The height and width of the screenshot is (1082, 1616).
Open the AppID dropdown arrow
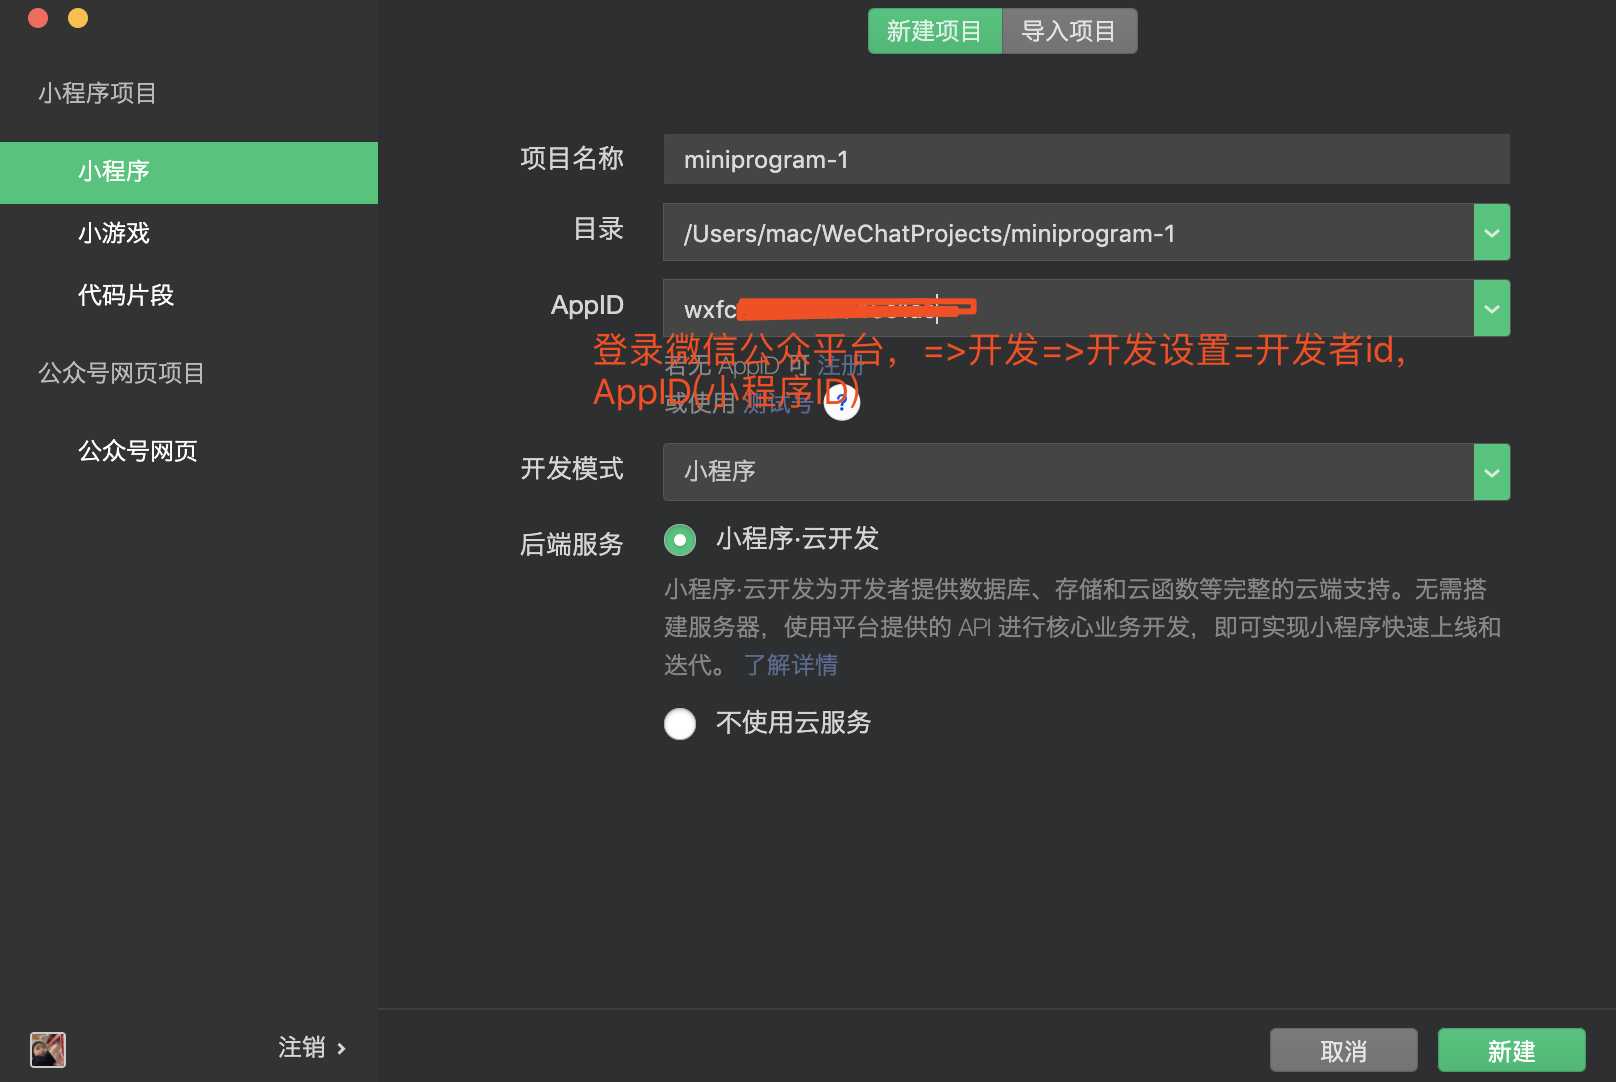tap(1492, 308)
